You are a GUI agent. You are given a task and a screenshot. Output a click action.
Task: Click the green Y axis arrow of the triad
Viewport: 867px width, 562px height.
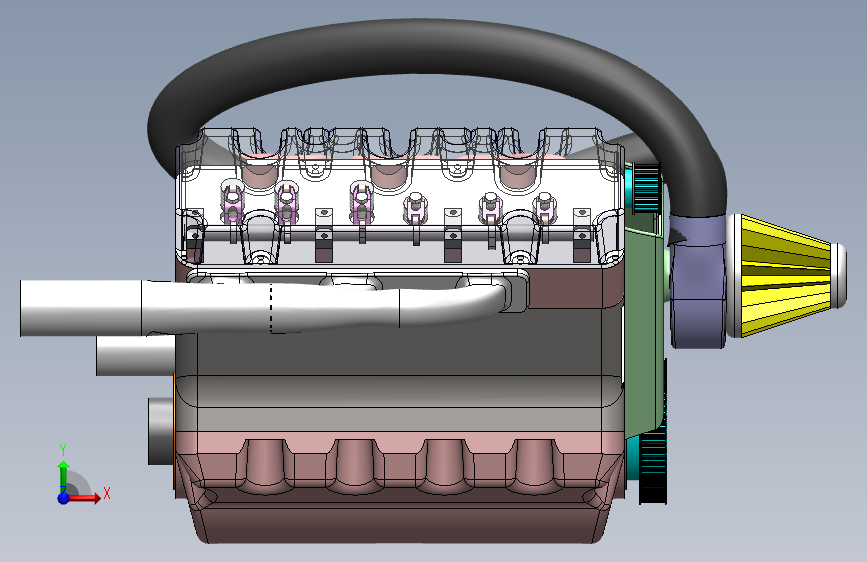[x=64, y=475]
